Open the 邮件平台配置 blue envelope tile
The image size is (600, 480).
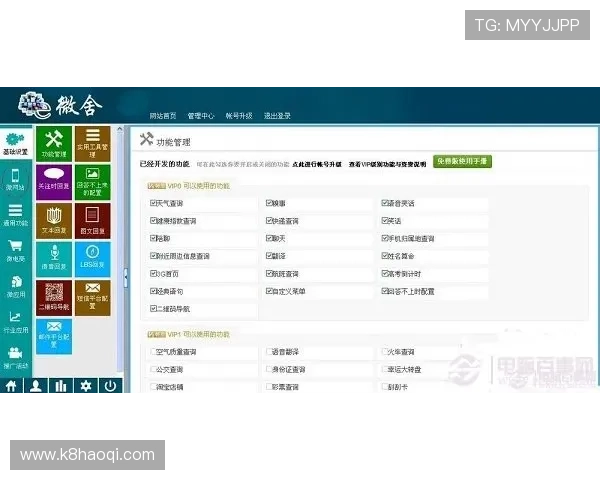point(54,336)
